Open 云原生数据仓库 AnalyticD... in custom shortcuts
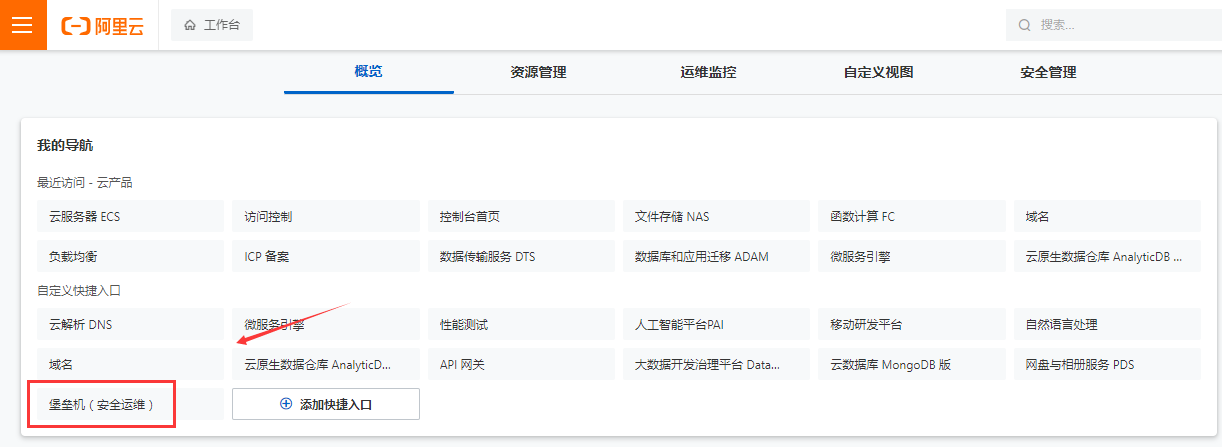Image resolution: width=1222 pixels, height=447 pixels. click(326, 364)
